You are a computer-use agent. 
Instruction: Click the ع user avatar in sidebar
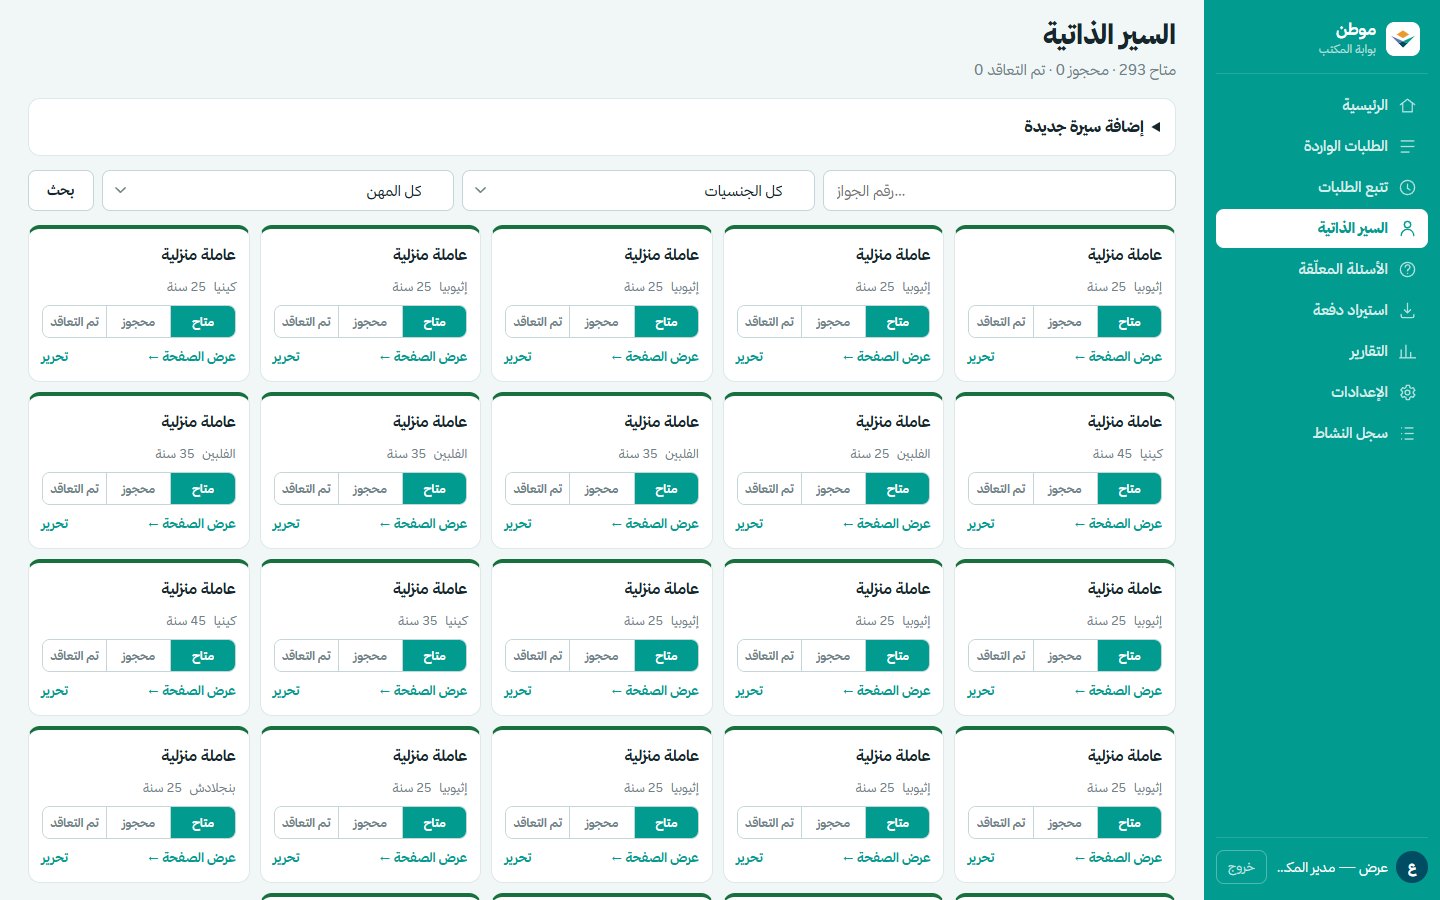[1412, 867]
